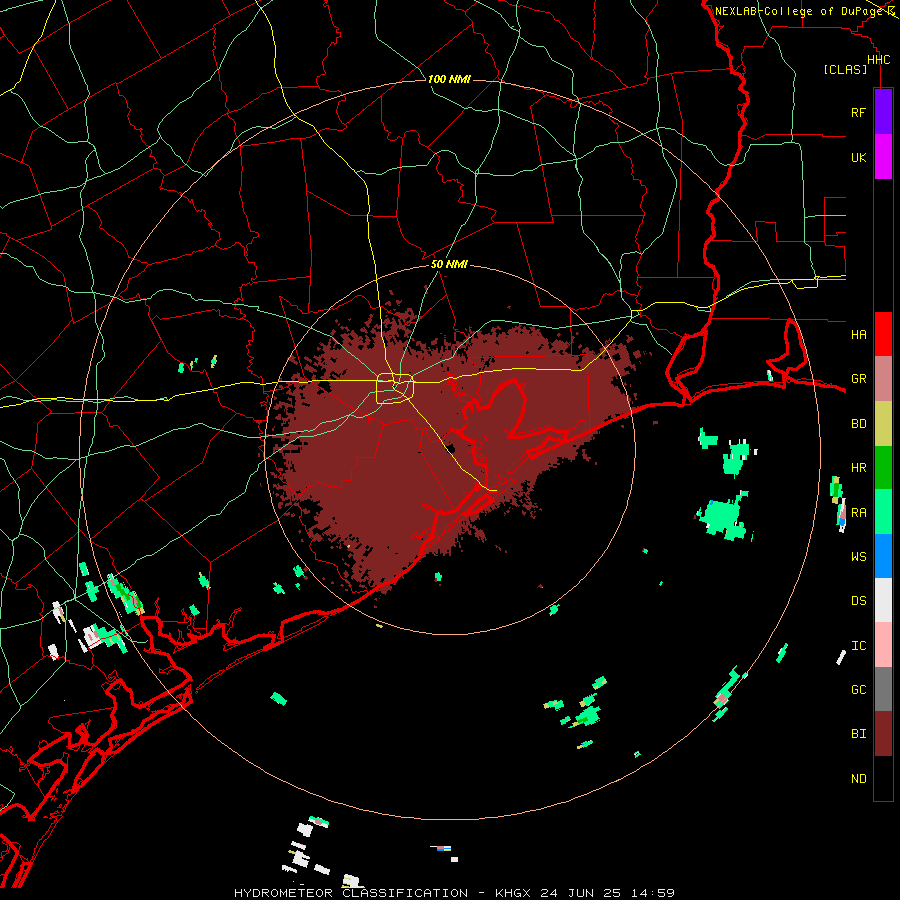The height and width of the screenshot is (900, 900).
Task: Click the 'RF' legend label
Action: pos(858,112)
